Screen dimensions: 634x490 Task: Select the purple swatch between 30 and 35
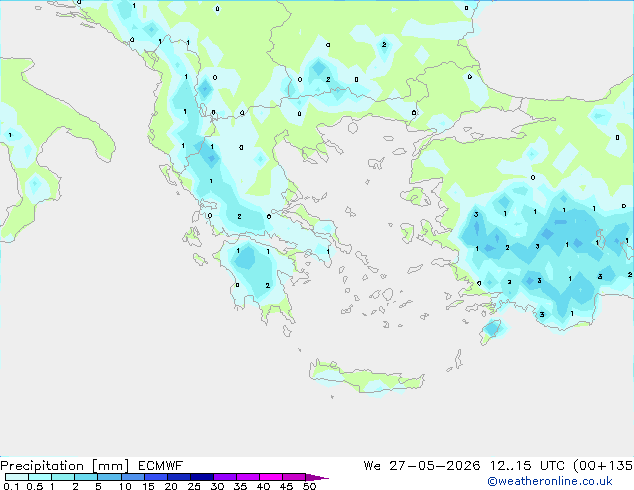click(225, 477)
